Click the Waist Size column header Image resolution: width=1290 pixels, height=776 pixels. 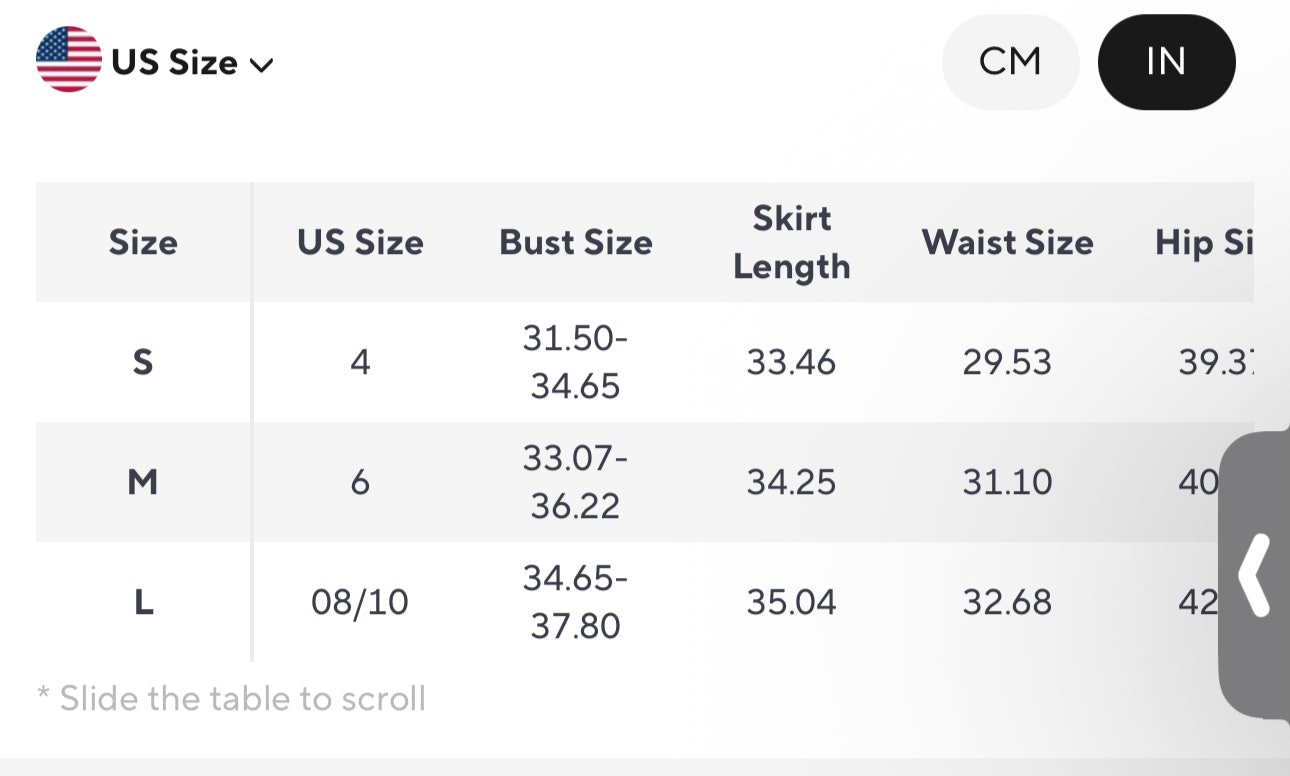click(x=1007, y=242)
